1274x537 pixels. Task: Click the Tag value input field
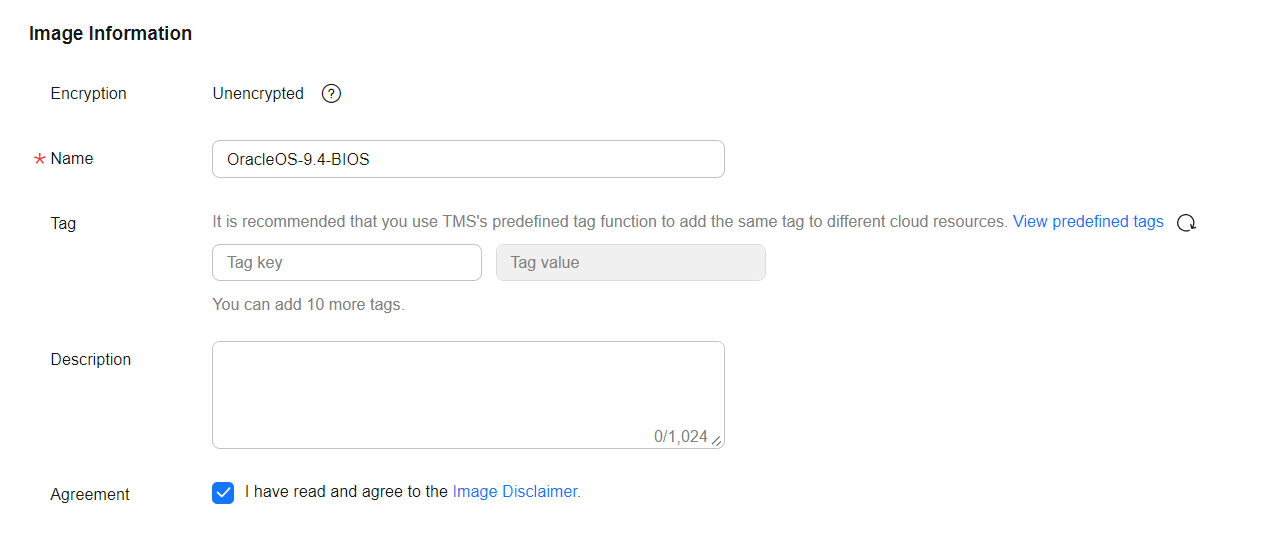pos(631,263)
